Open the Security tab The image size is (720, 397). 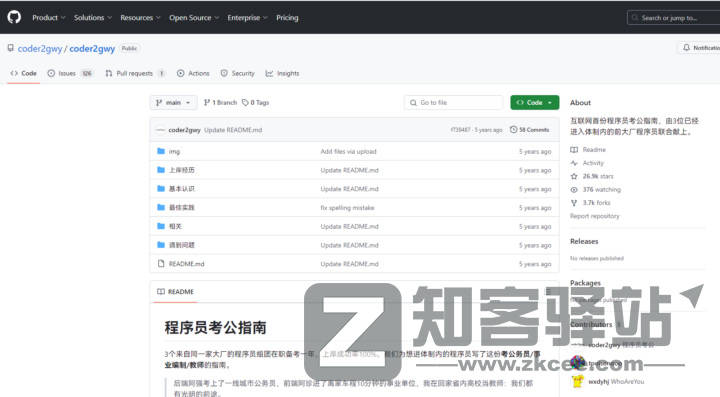point(237,73)
